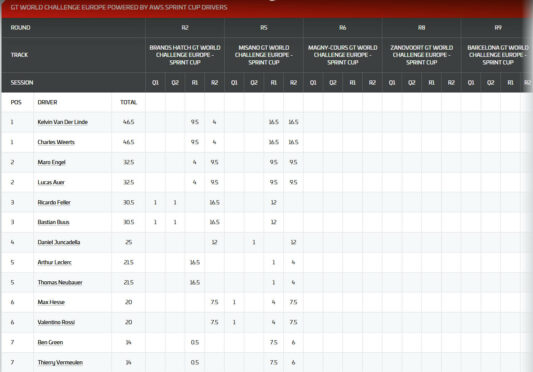Image resolution: width=533 pixels, height=372 pixels.
Task: Open Thierry Vermeulen driver link
Action: [x=60, y=362]
